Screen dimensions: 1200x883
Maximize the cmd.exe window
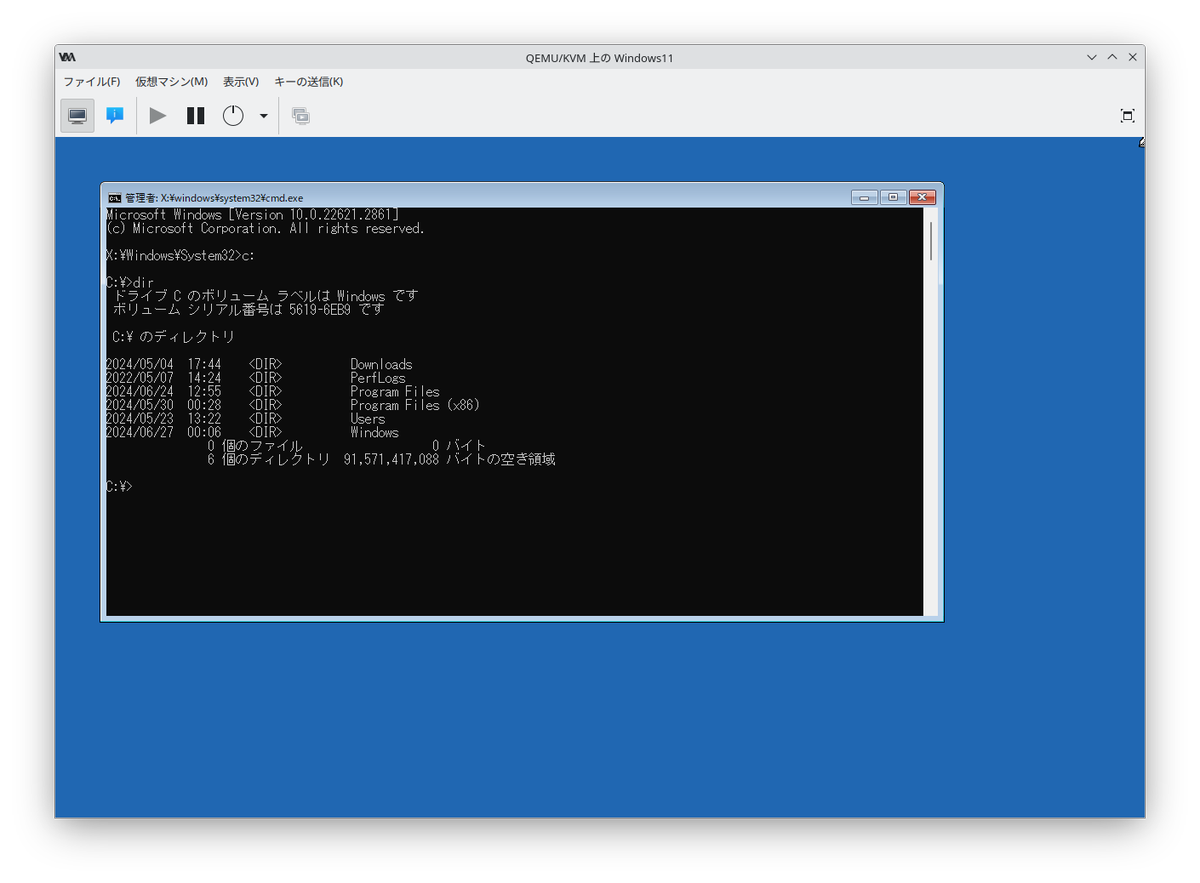(893, 197)
